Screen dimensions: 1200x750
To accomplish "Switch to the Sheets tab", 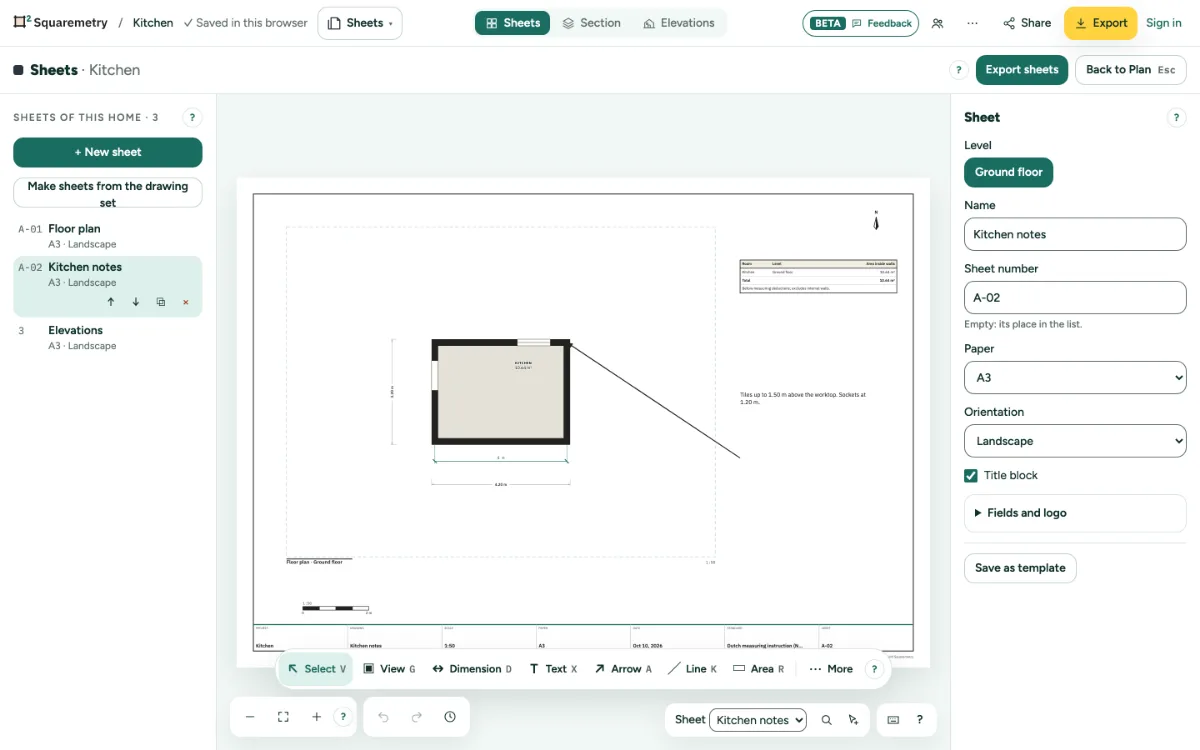I will pos(512,23).
